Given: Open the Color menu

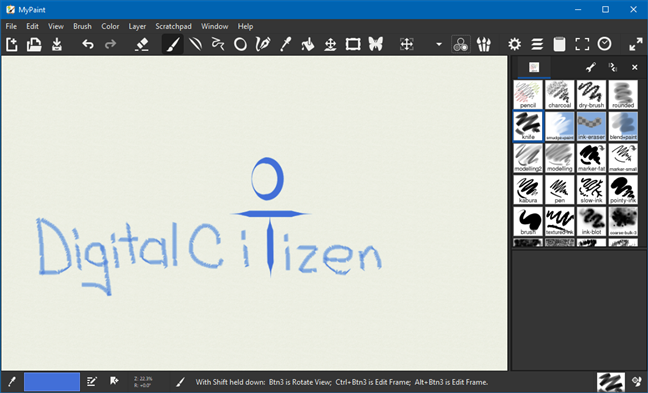Looking at the screenshot, I should pos(110,26).
